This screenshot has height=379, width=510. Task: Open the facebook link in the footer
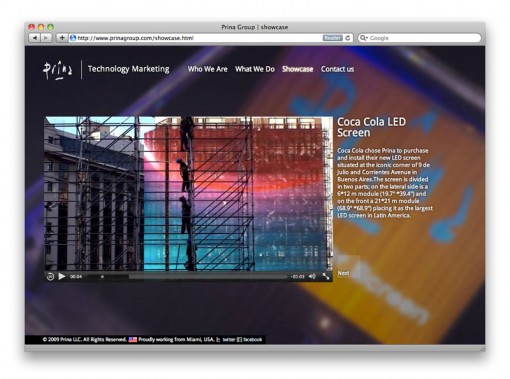click(x=253, y=340)
